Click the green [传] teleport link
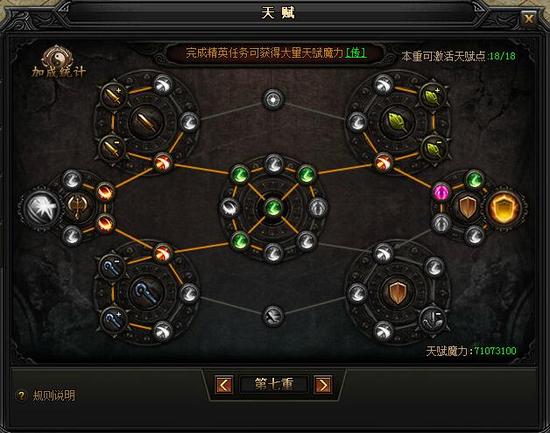The image size is (550, 433). pyautogui.click(x=356, y=53)
